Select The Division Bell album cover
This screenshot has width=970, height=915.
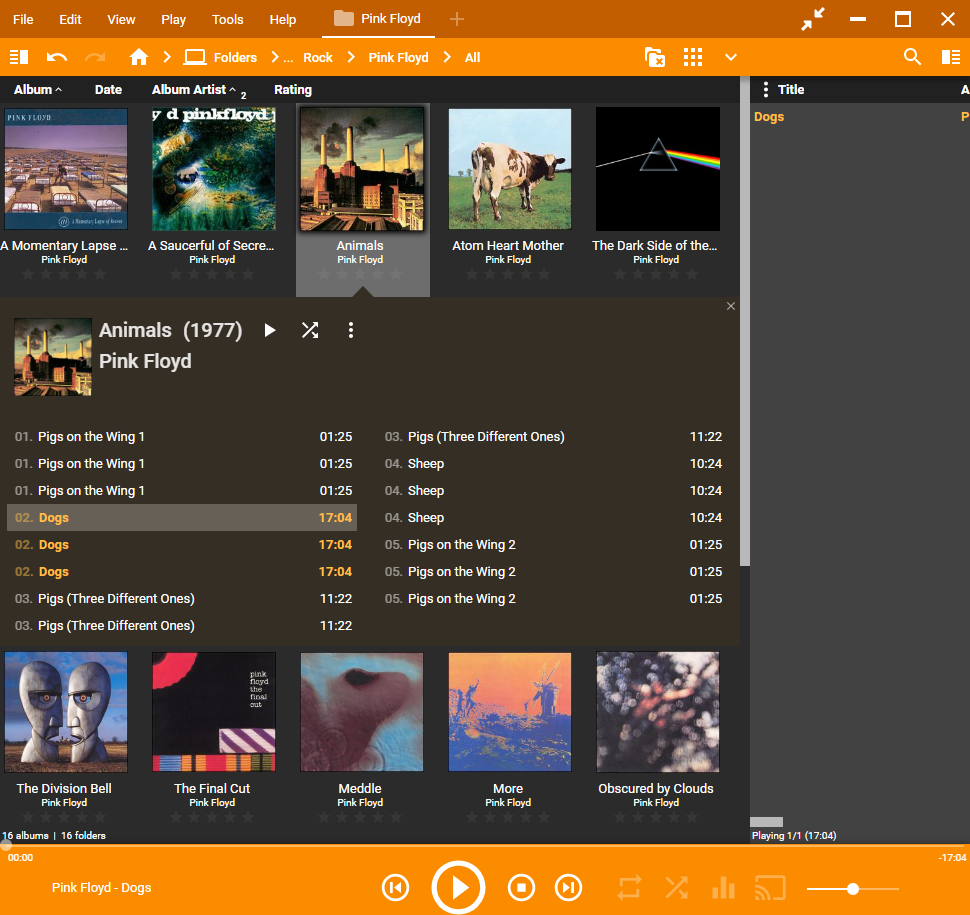tap(65, 712)
